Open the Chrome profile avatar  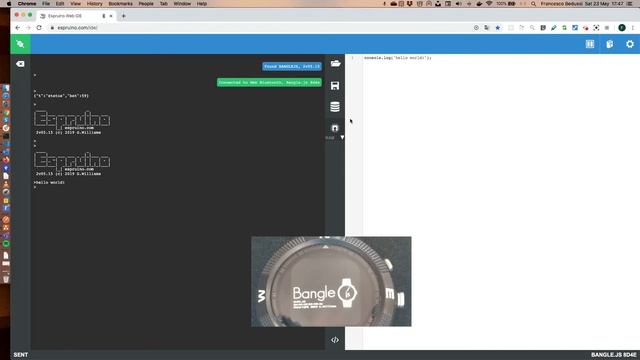tap(622, 28)
